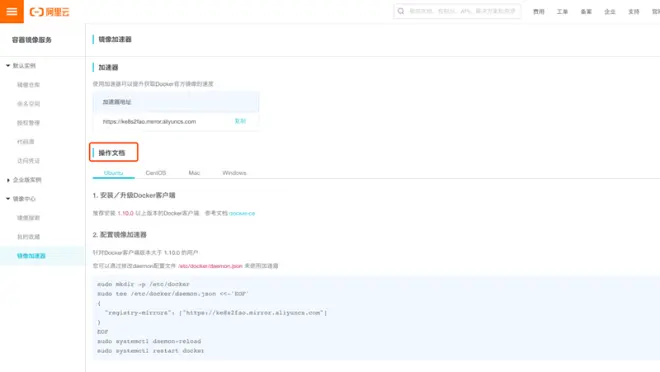Collapse the 镜像中心 tree section
660x372 pixels.
coord(8,199)
